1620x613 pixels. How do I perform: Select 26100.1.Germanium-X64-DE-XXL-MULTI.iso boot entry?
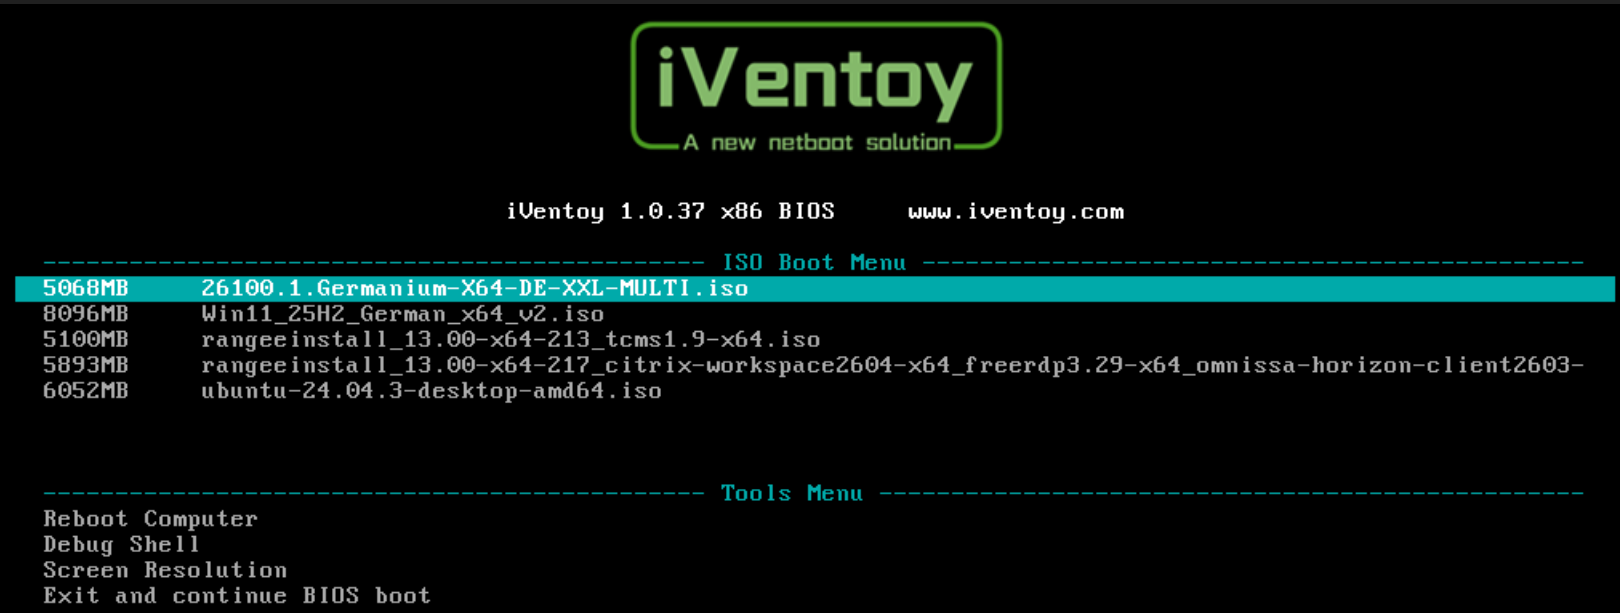(815, 288)
